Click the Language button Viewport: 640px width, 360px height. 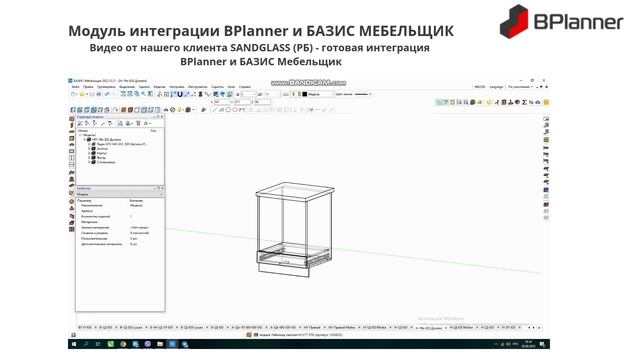point(496,87)
